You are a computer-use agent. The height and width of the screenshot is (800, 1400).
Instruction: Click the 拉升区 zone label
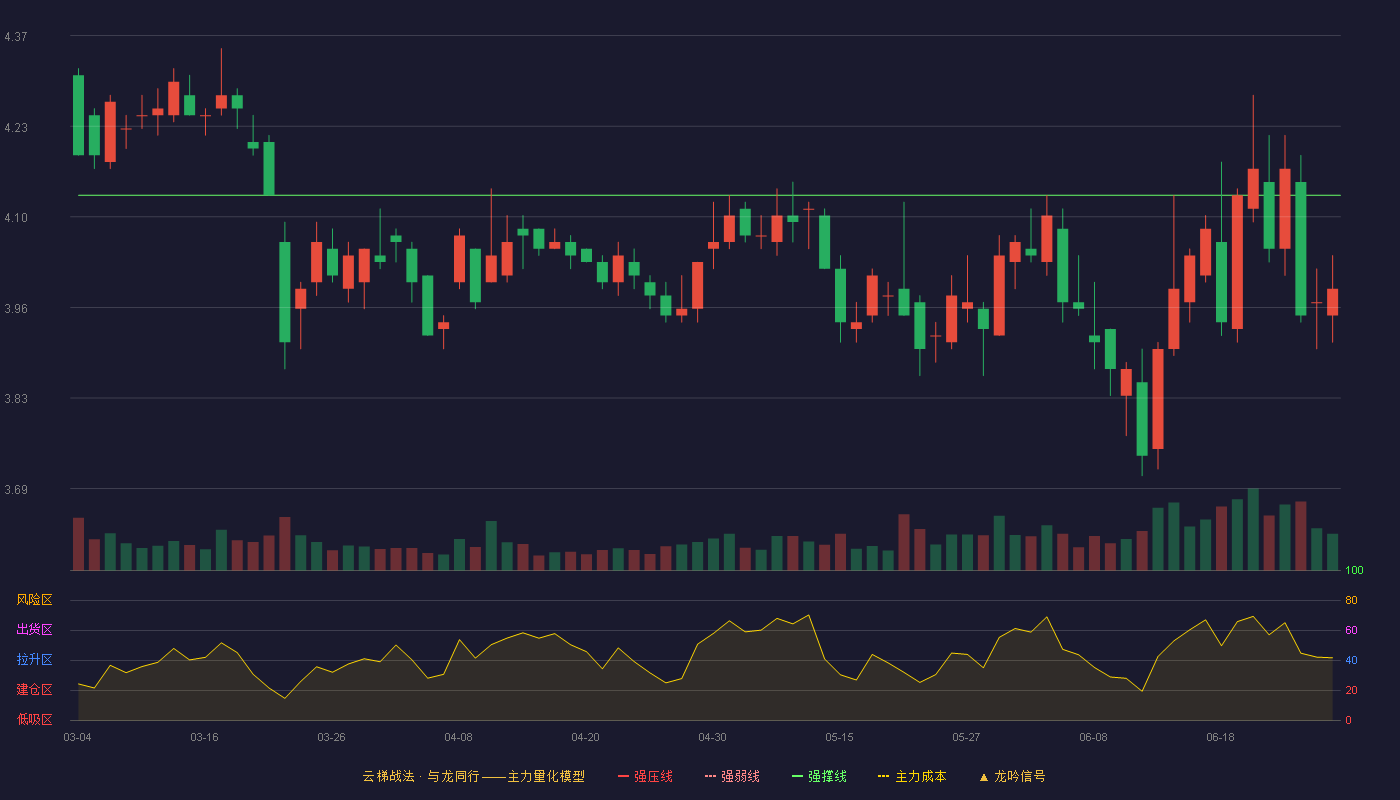(35, 660)
